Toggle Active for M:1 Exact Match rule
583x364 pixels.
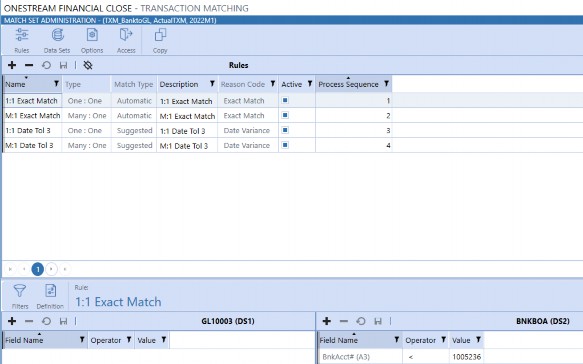tap(285, 115)
